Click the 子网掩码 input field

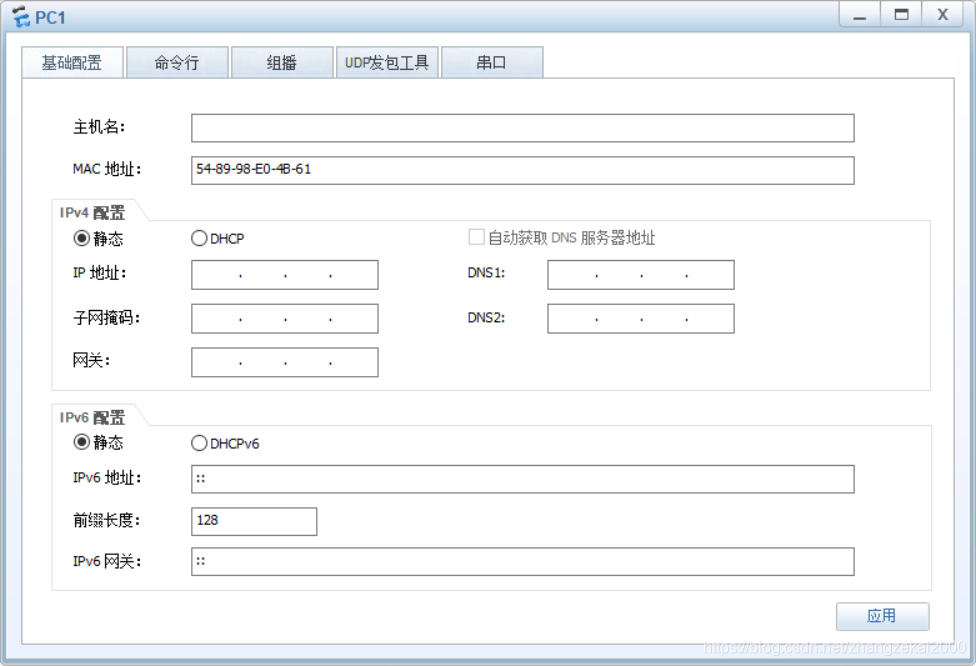coord(284,318)
